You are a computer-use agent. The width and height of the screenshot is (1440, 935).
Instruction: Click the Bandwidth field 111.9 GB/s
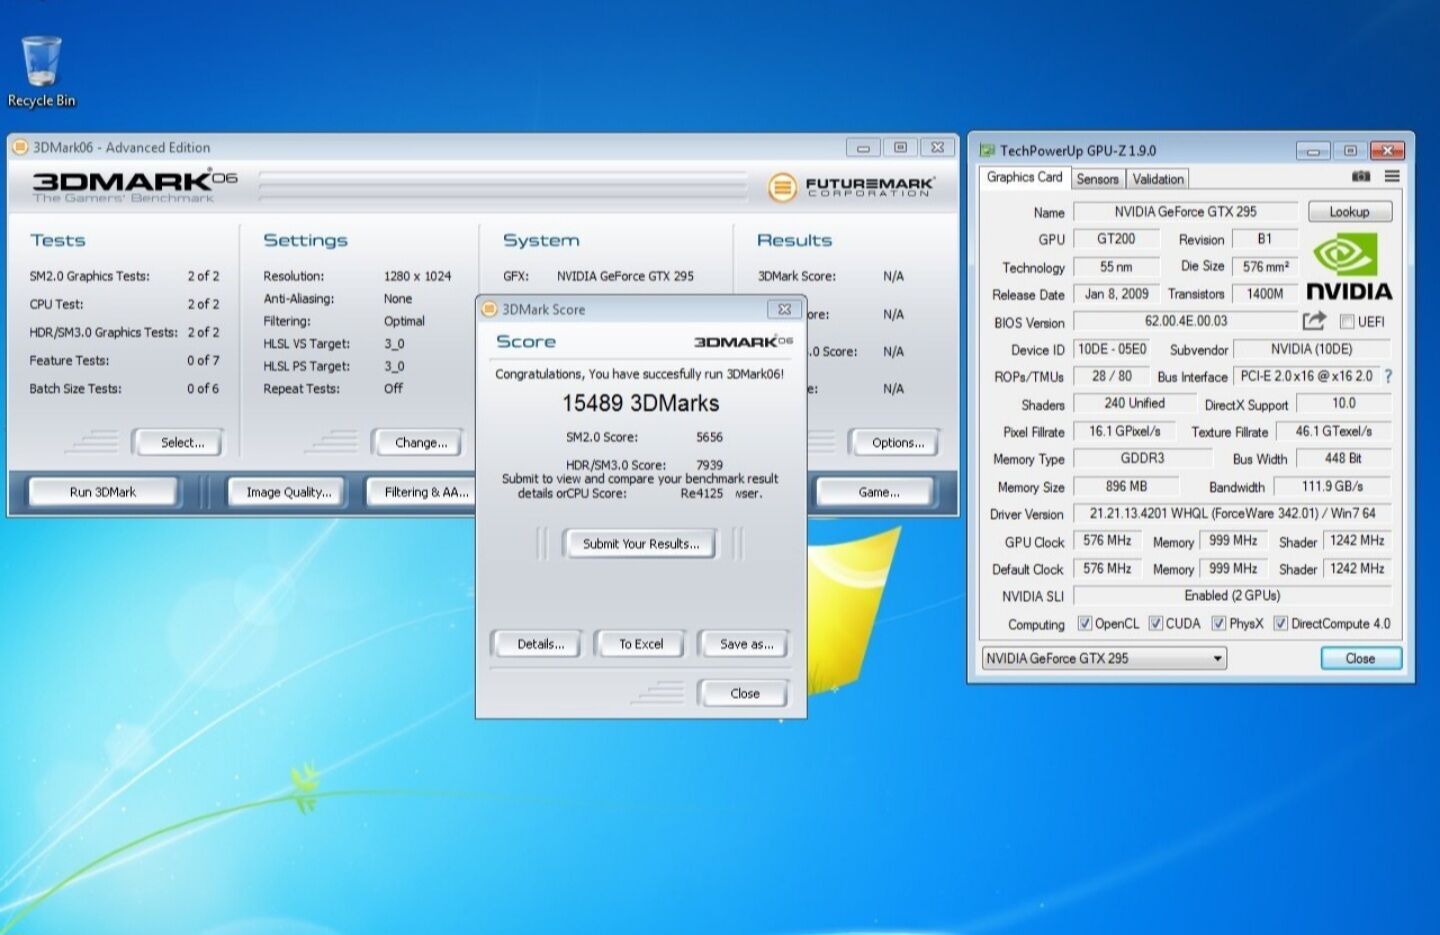point(1332,486)
